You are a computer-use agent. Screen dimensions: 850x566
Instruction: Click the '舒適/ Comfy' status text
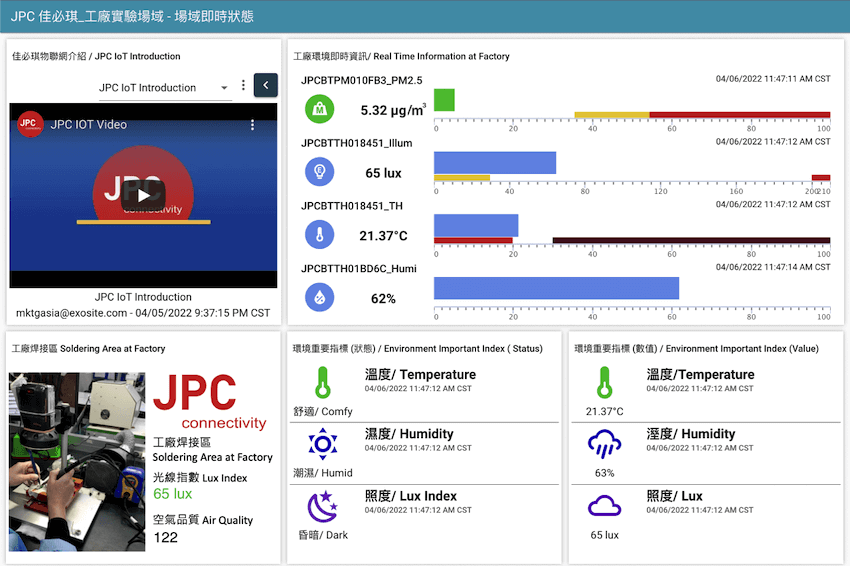[323, 411]
